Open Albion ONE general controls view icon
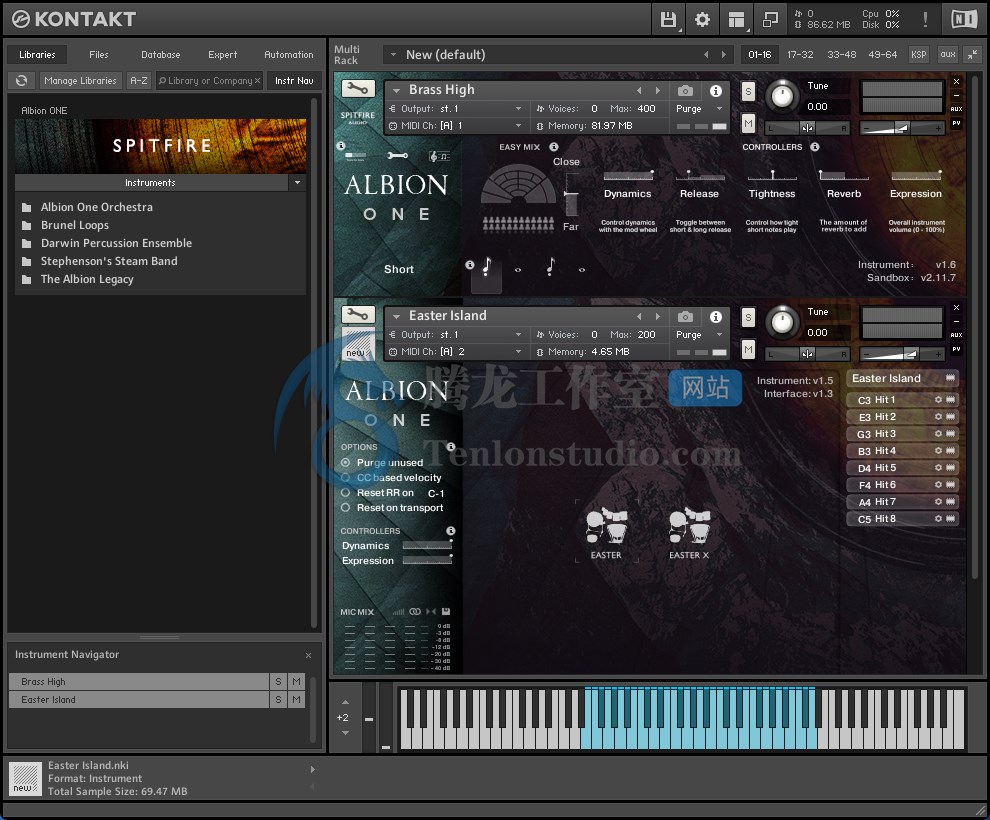This screenshot has width=990, height=820. [x=397, y=156]
